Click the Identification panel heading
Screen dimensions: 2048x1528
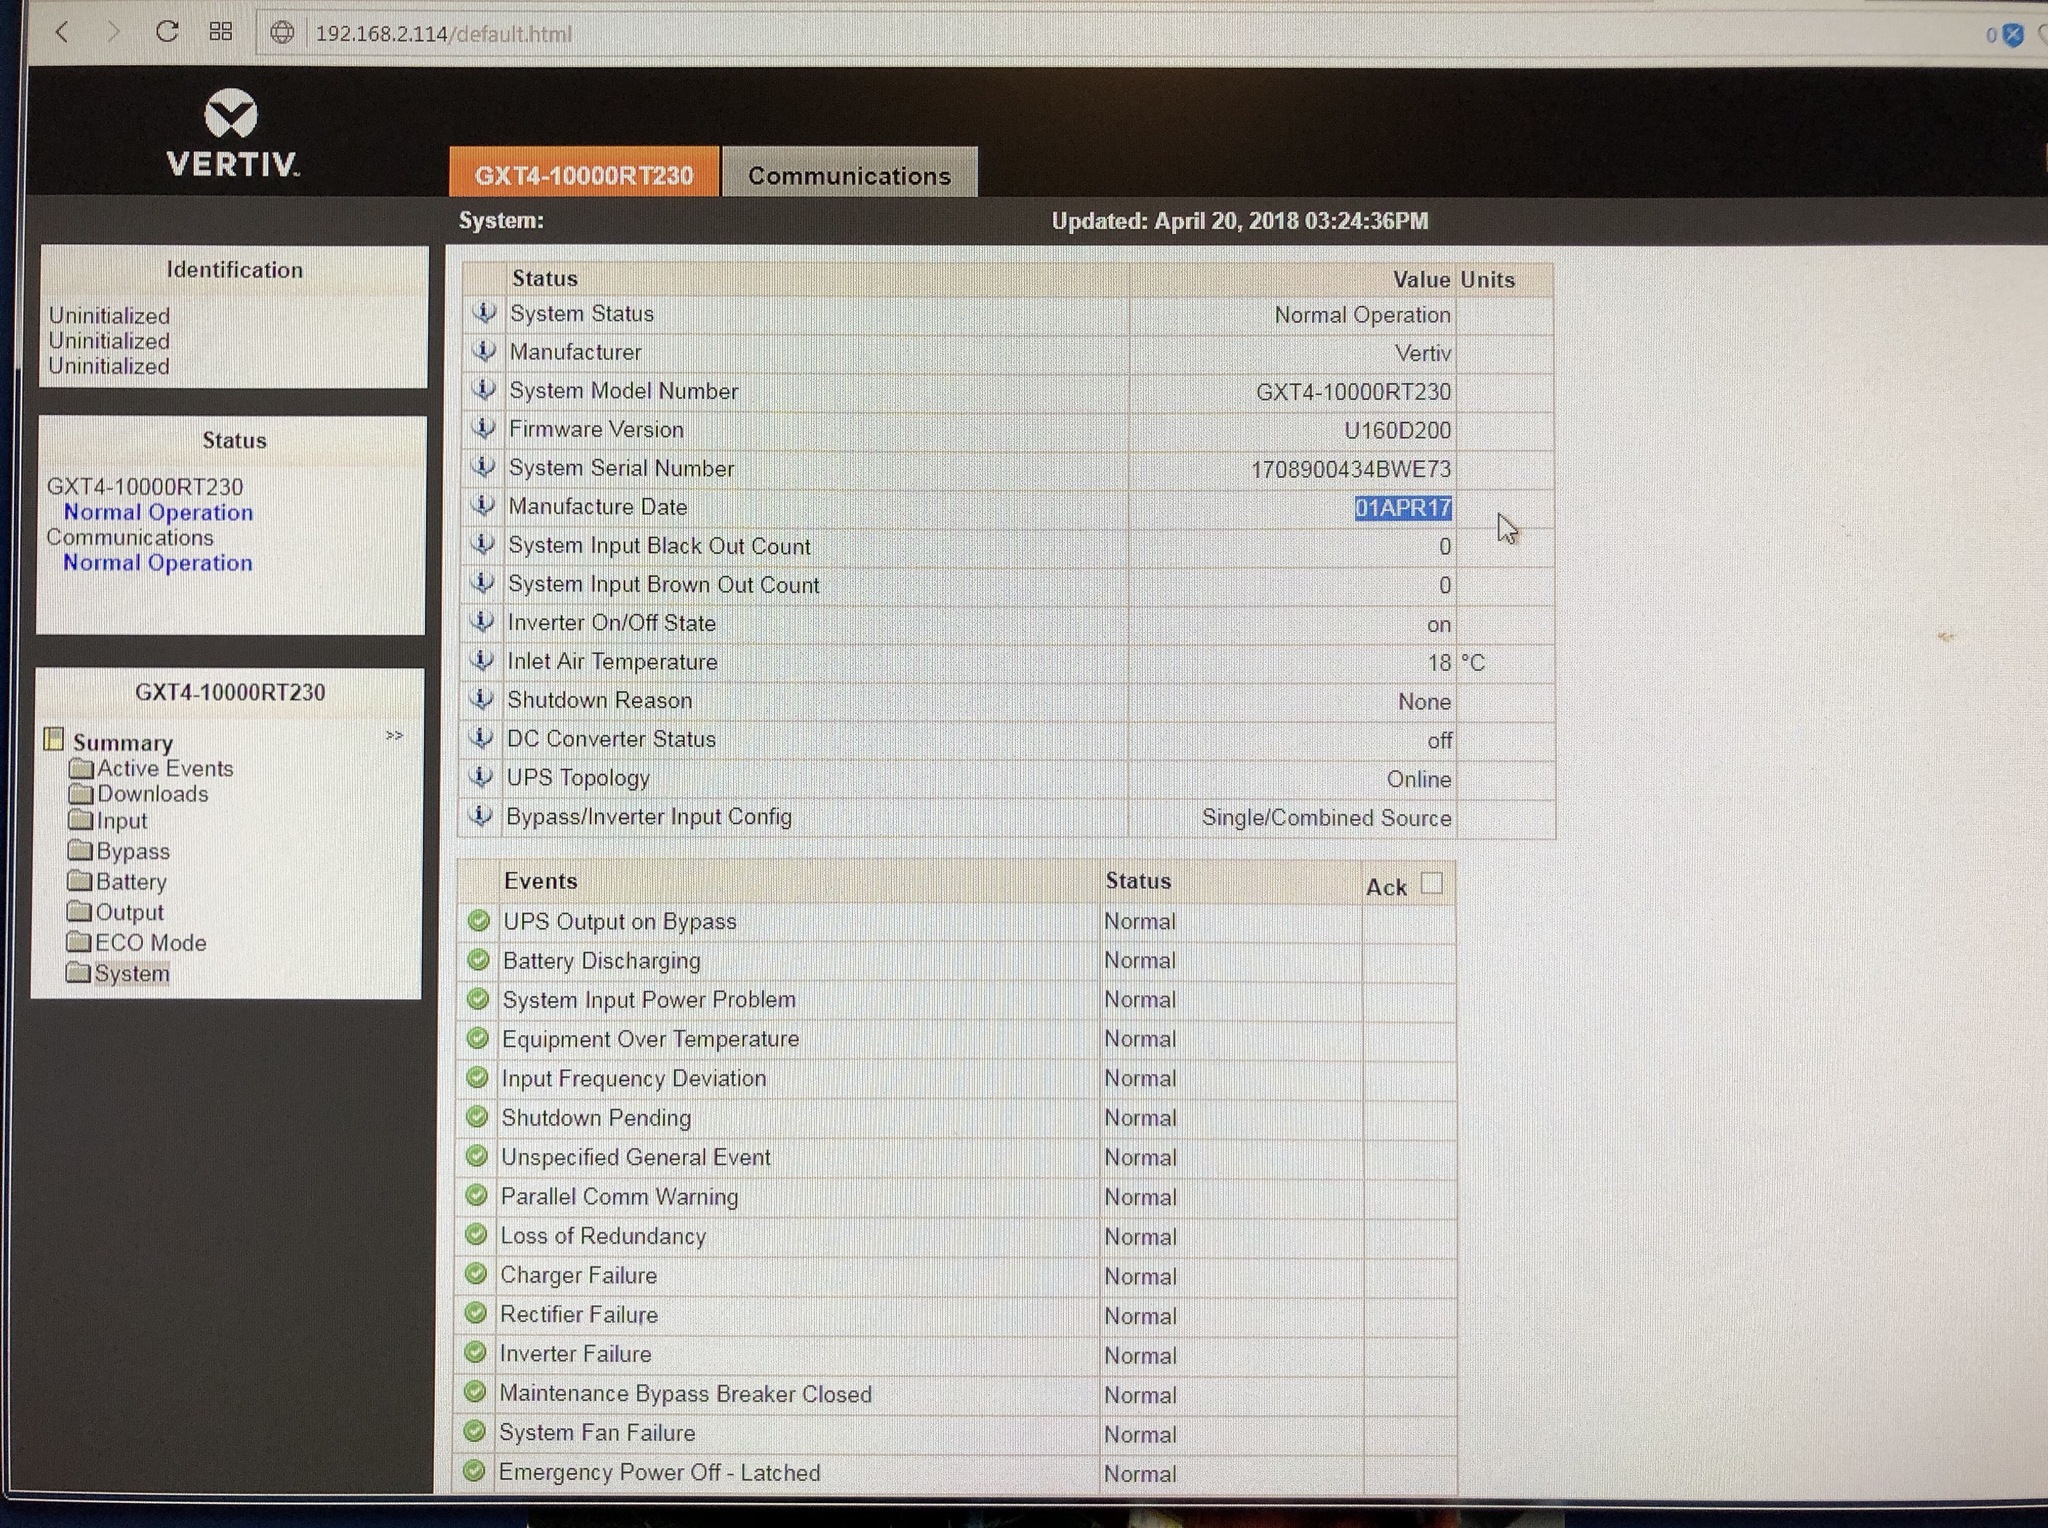click(234, 270)
